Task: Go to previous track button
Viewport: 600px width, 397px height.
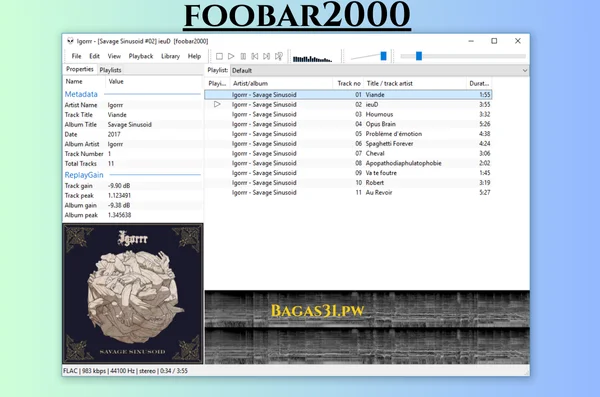Action: click(255, 56)
